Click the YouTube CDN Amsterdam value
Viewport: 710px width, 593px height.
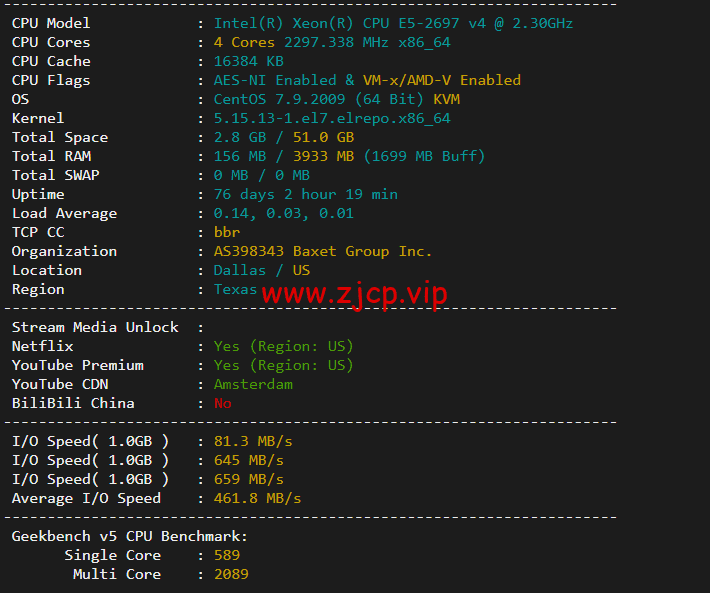pyautogui.click(x=253, y=384)
